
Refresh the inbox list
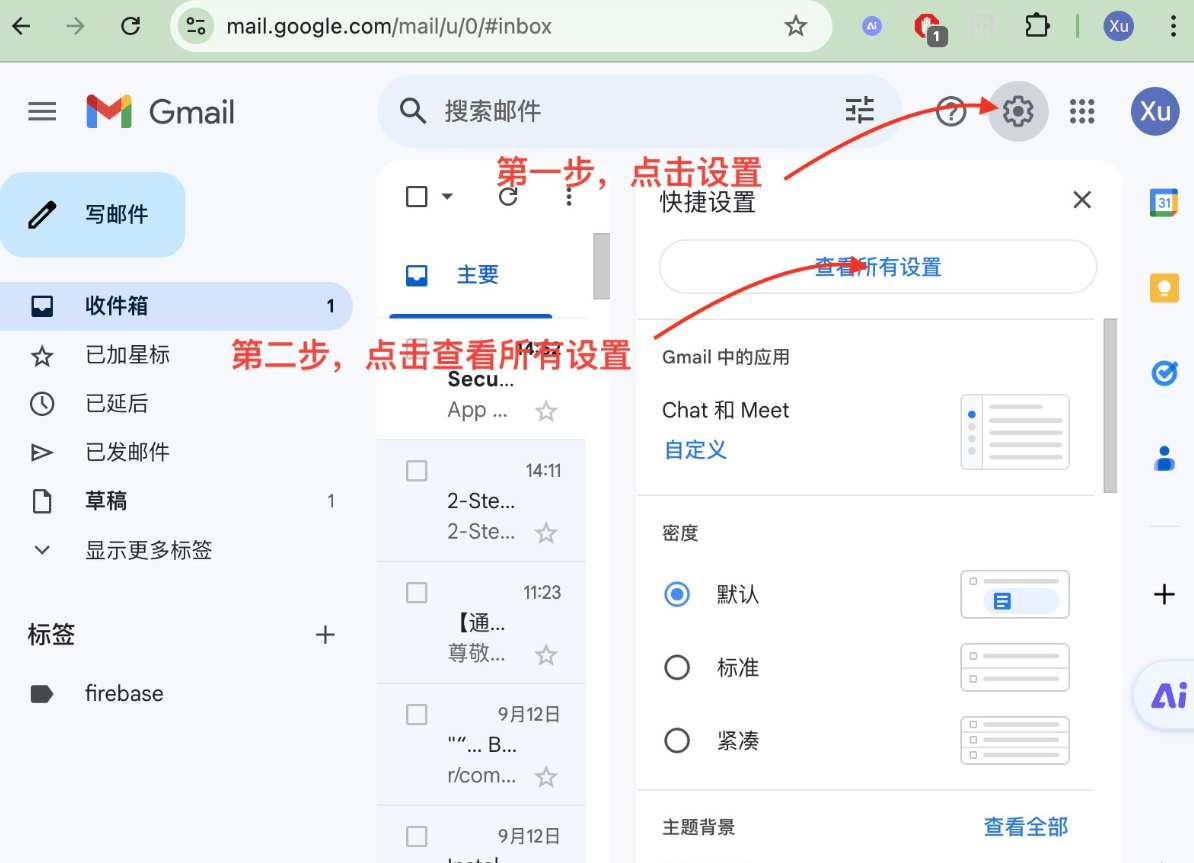[x=509, y=196]
